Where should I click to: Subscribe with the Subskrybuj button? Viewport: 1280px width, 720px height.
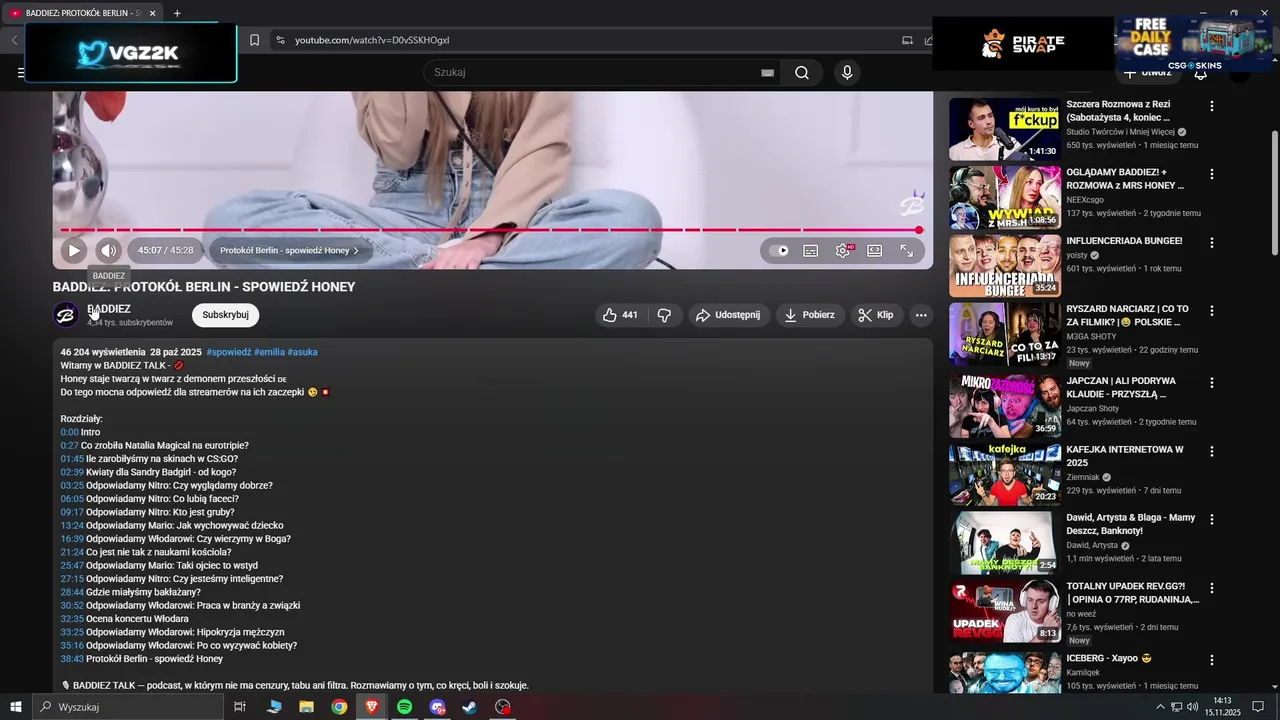point(225,315)
